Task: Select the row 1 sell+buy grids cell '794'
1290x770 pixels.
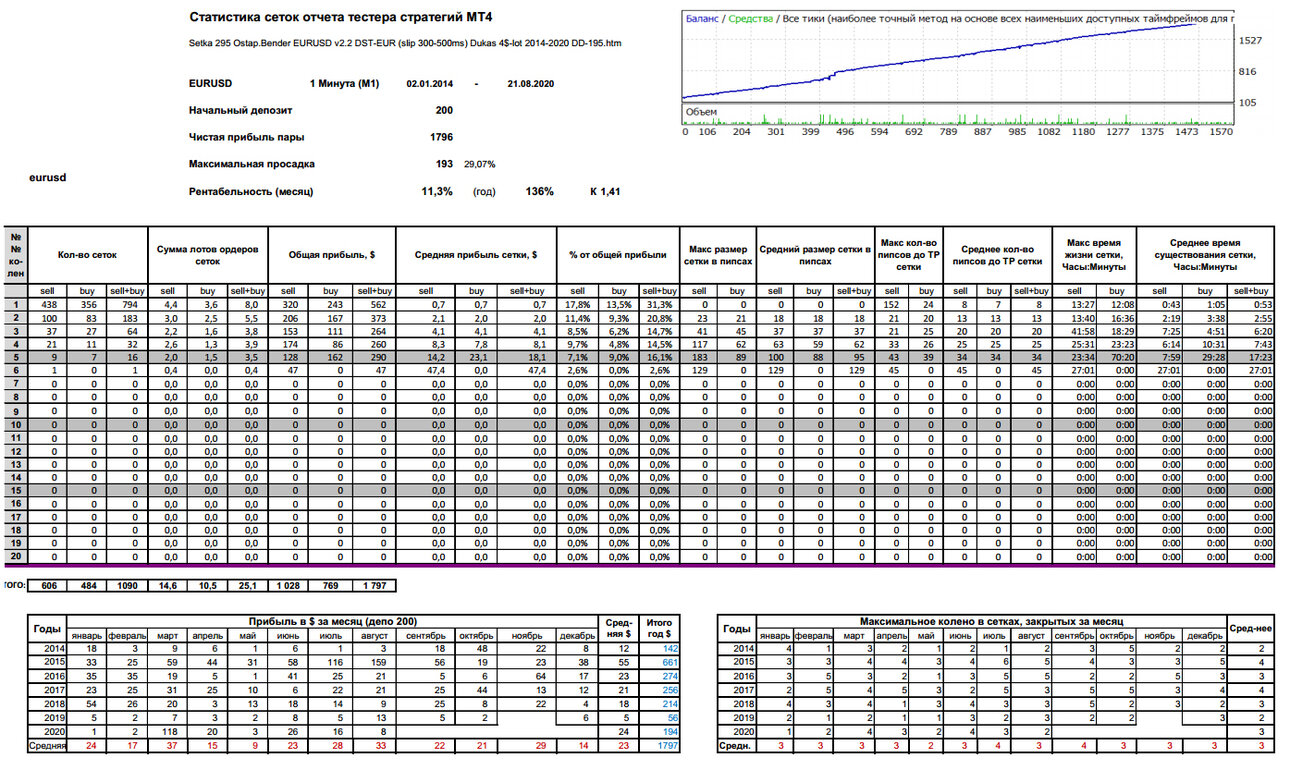Action: [x=127, y=304]
